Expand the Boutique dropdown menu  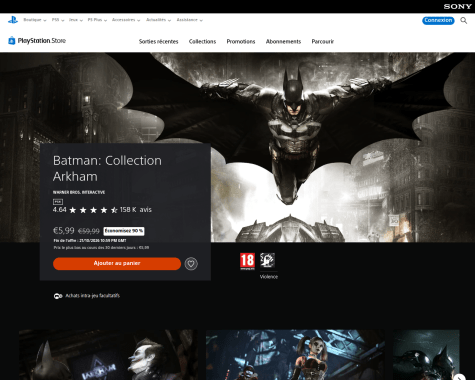pos(35,20)
